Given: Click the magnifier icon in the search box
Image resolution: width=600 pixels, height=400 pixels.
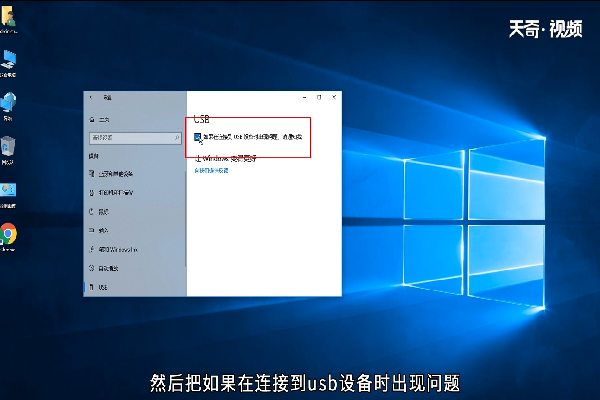Looking at the screenshot, I should point(177,137).
